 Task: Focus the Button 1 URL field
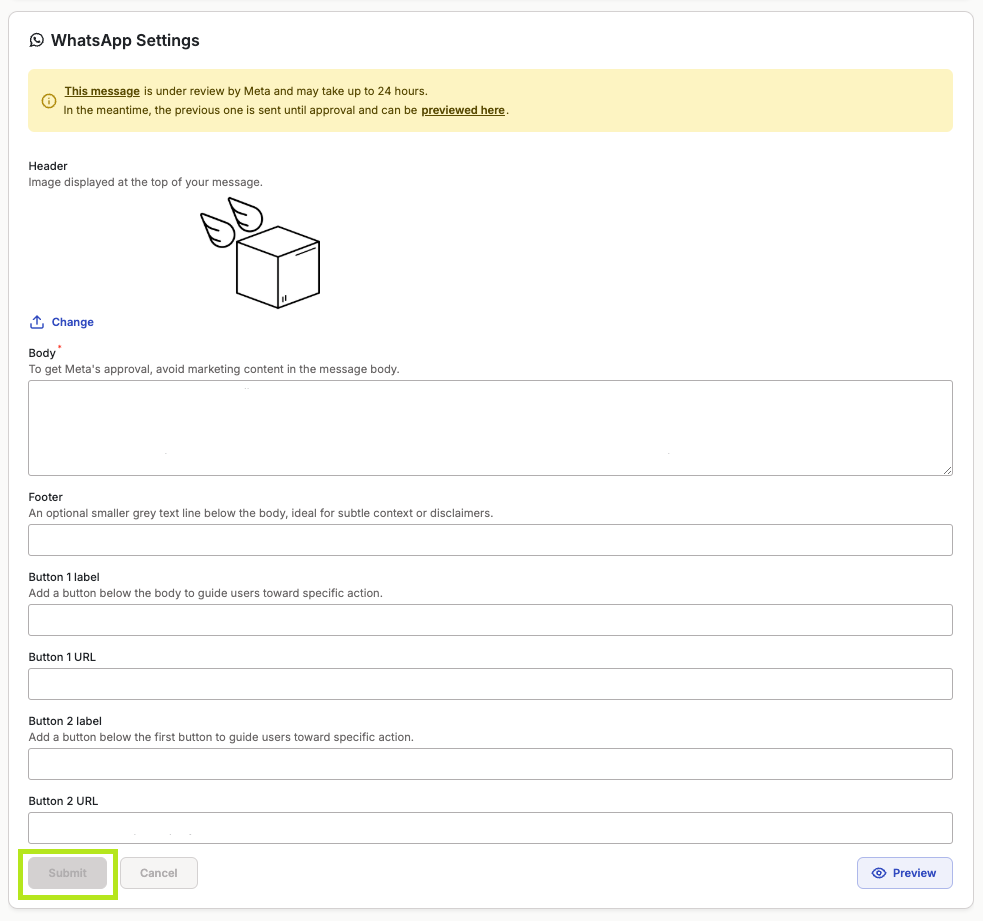coord(490,684)
